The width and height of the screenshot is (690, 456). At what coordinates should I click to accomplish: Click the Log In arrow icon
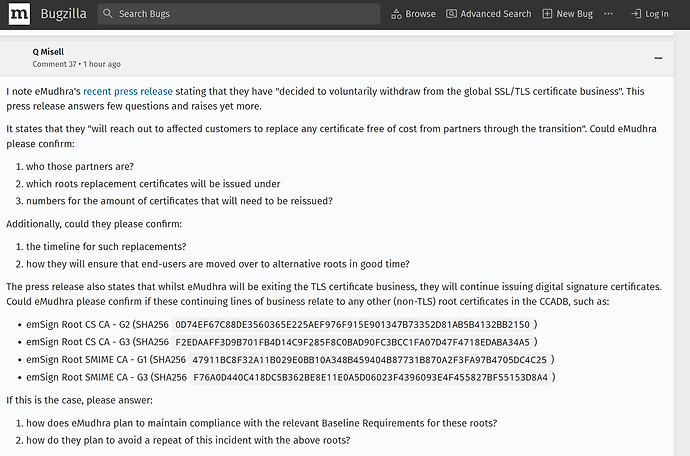click(635, 14)
